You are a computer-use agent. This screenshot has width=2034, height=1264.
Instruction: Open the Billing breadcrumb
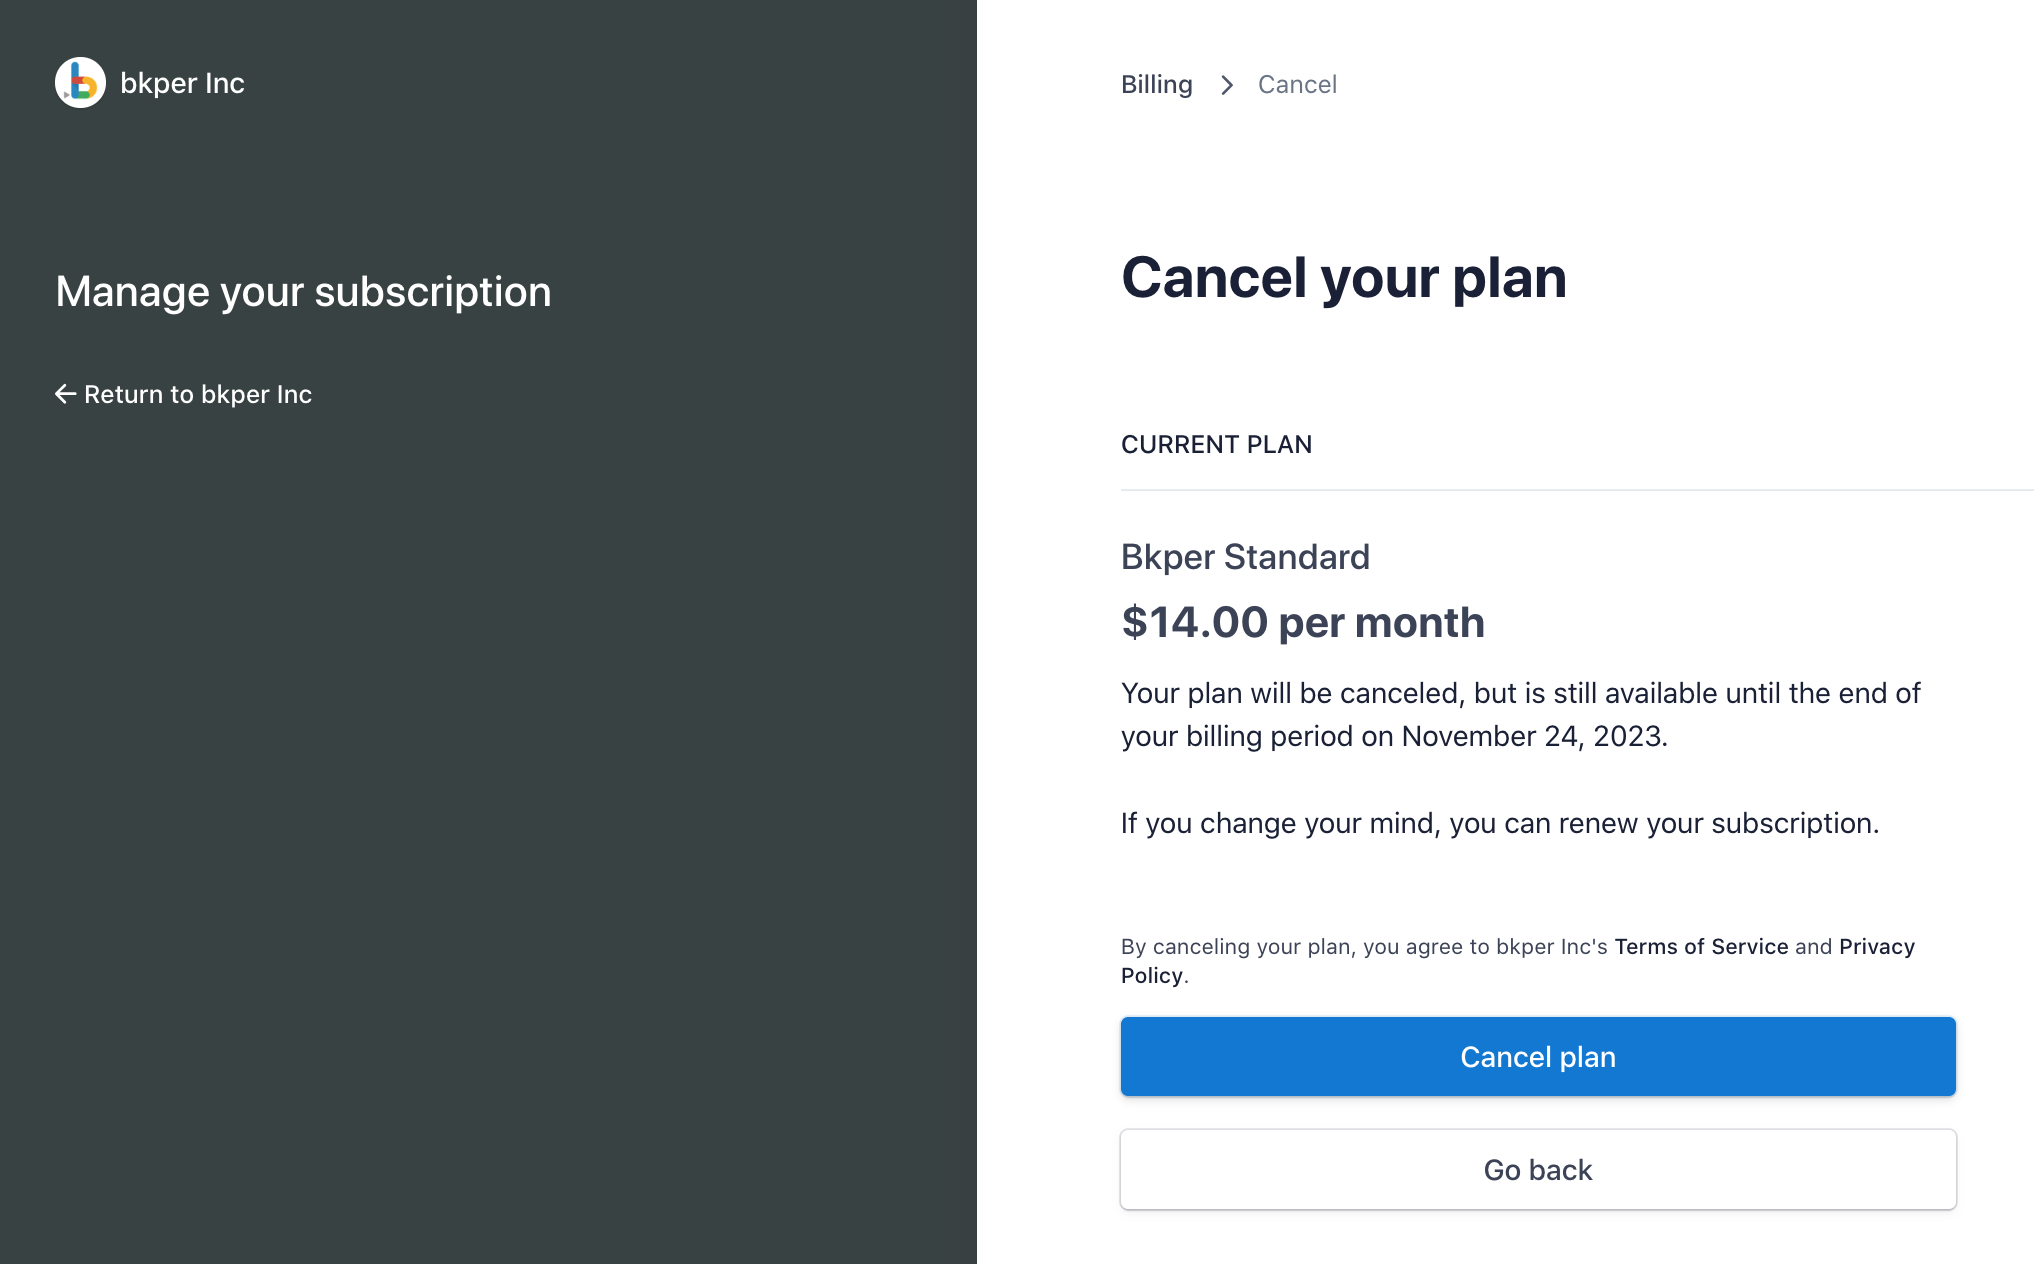[1156, 84]
